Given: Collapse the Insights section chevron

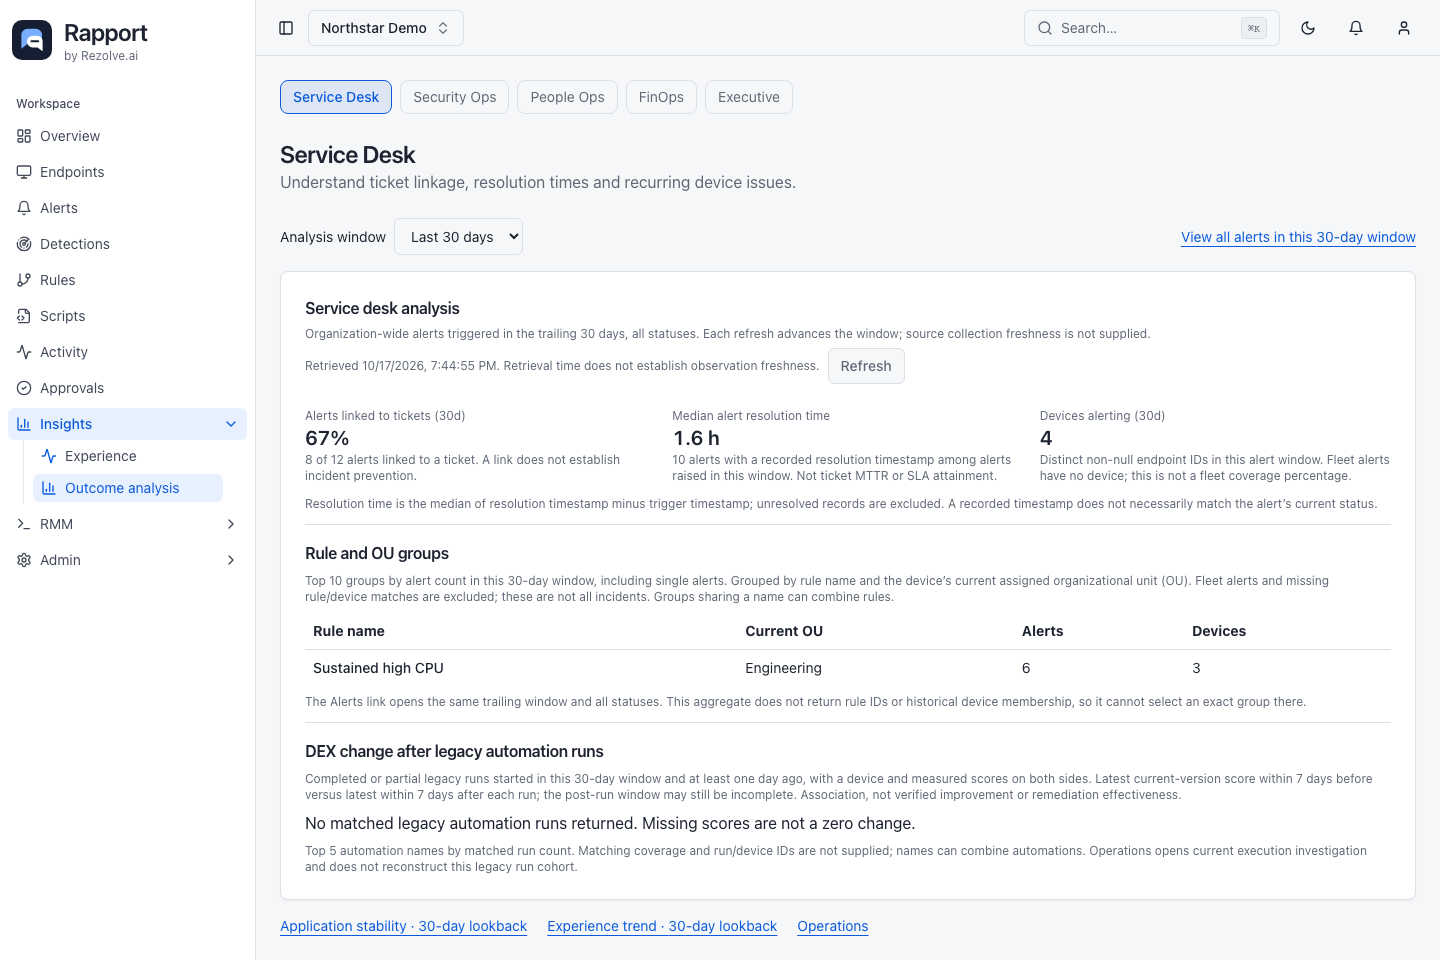Looking at the screenshot, I should coord(231,424).
